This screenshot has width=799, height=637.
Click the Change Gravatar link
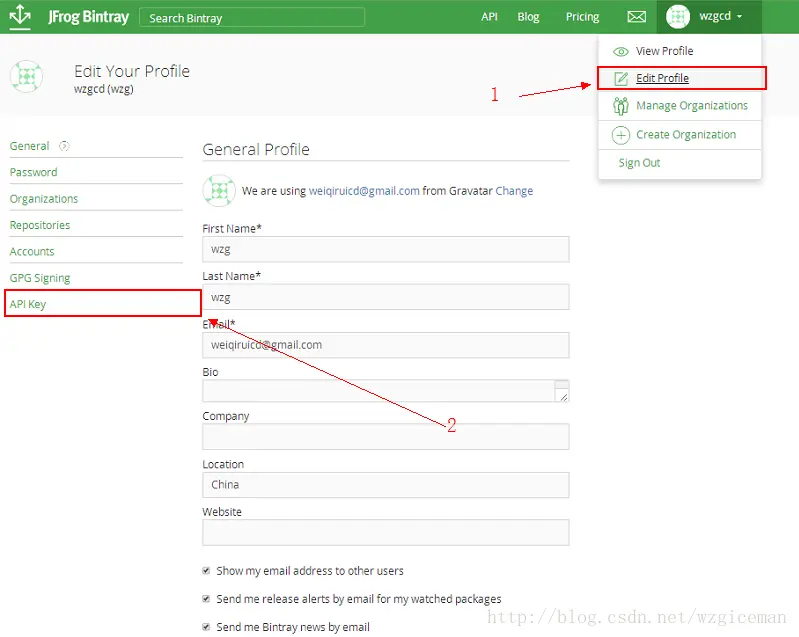(514, 191)
